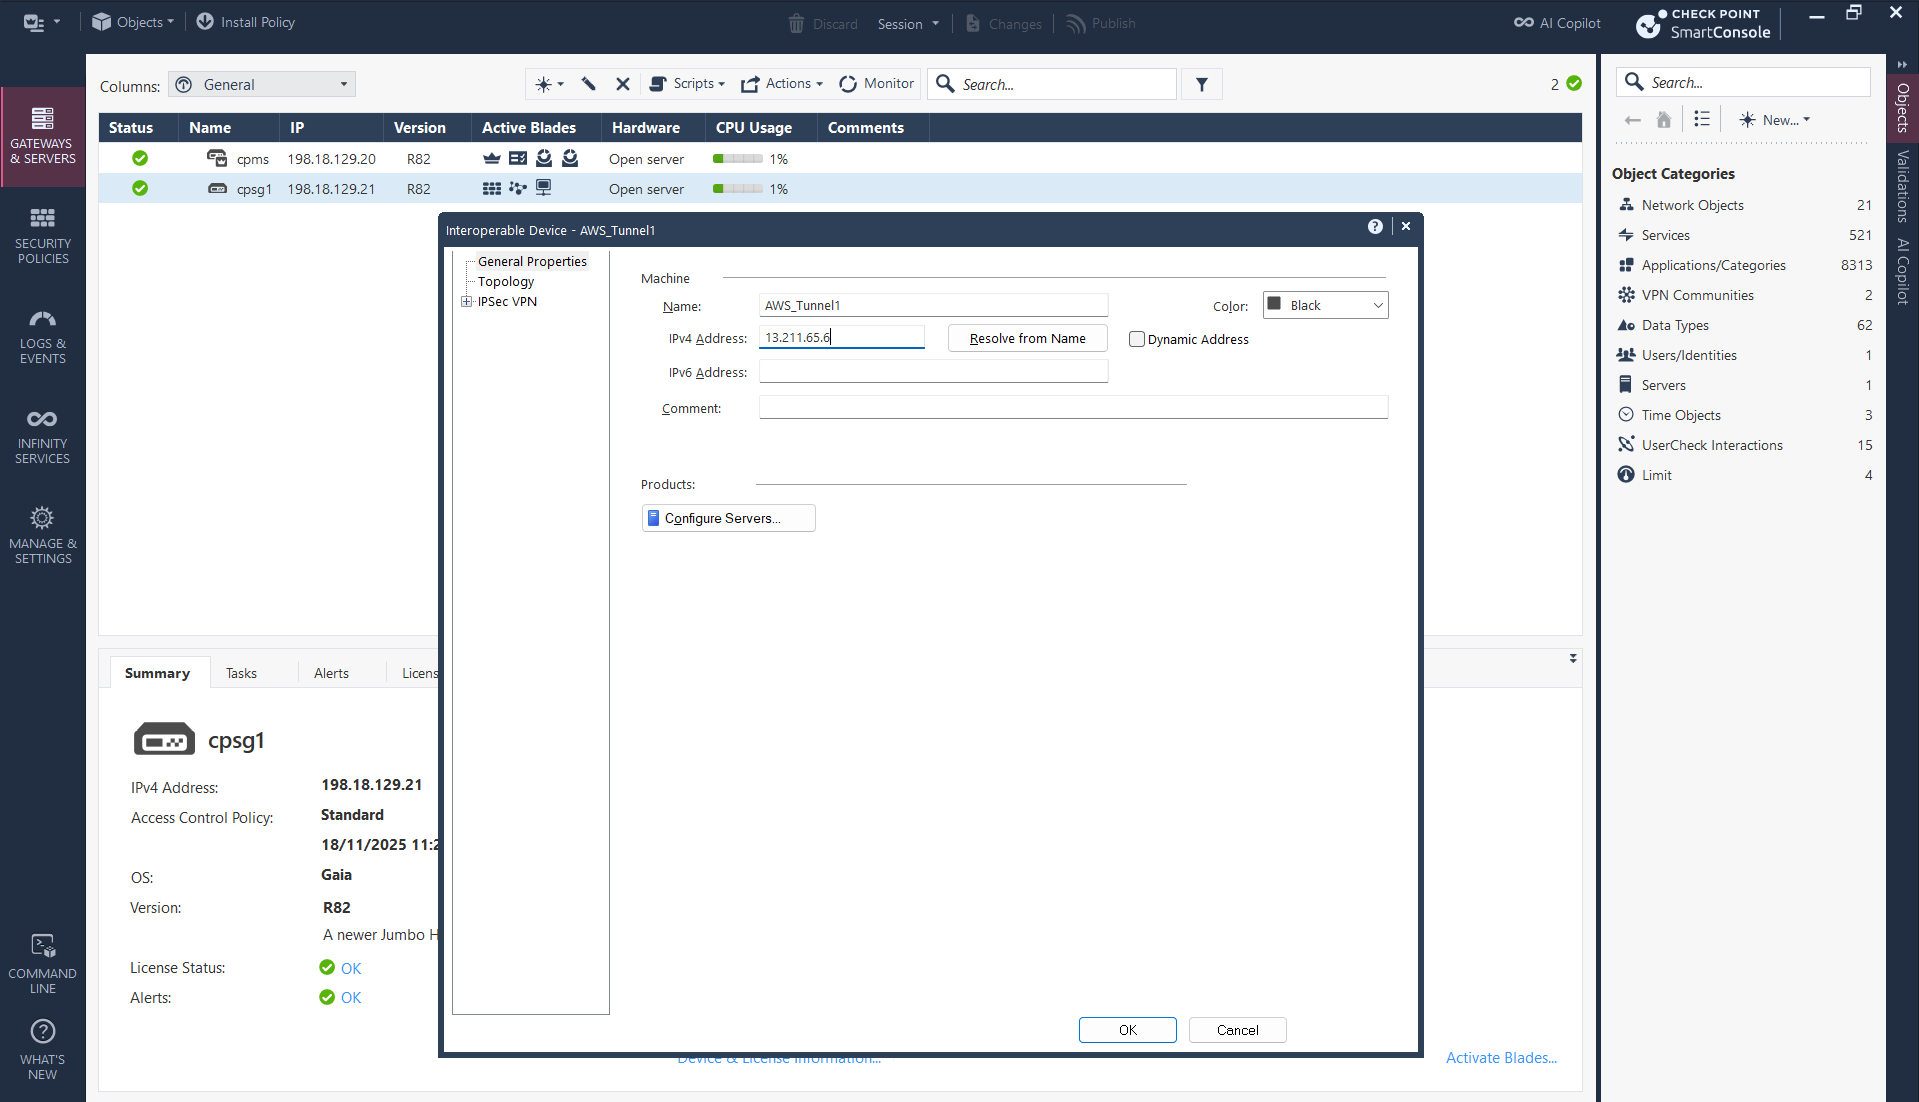The image size is (1919, 1102).
Task: Open the dialog help question-mark icon
Action: (1375, 227)
